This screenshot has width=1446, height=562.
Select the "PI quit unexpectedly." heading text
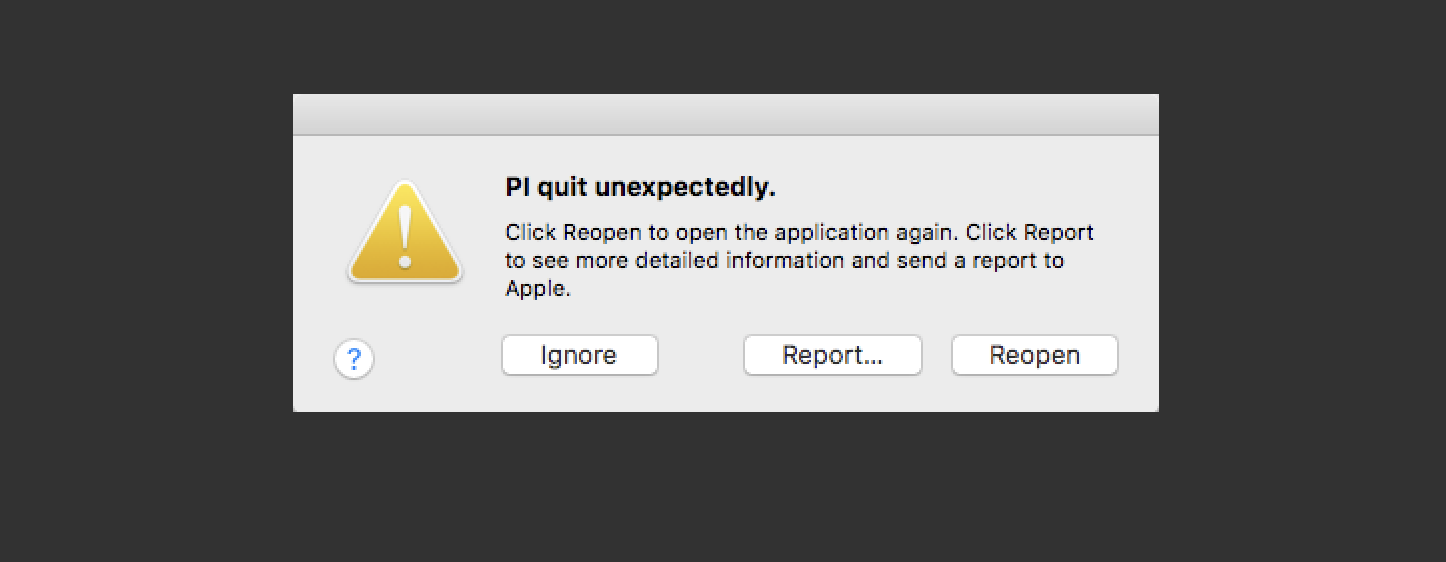(640, 188)
